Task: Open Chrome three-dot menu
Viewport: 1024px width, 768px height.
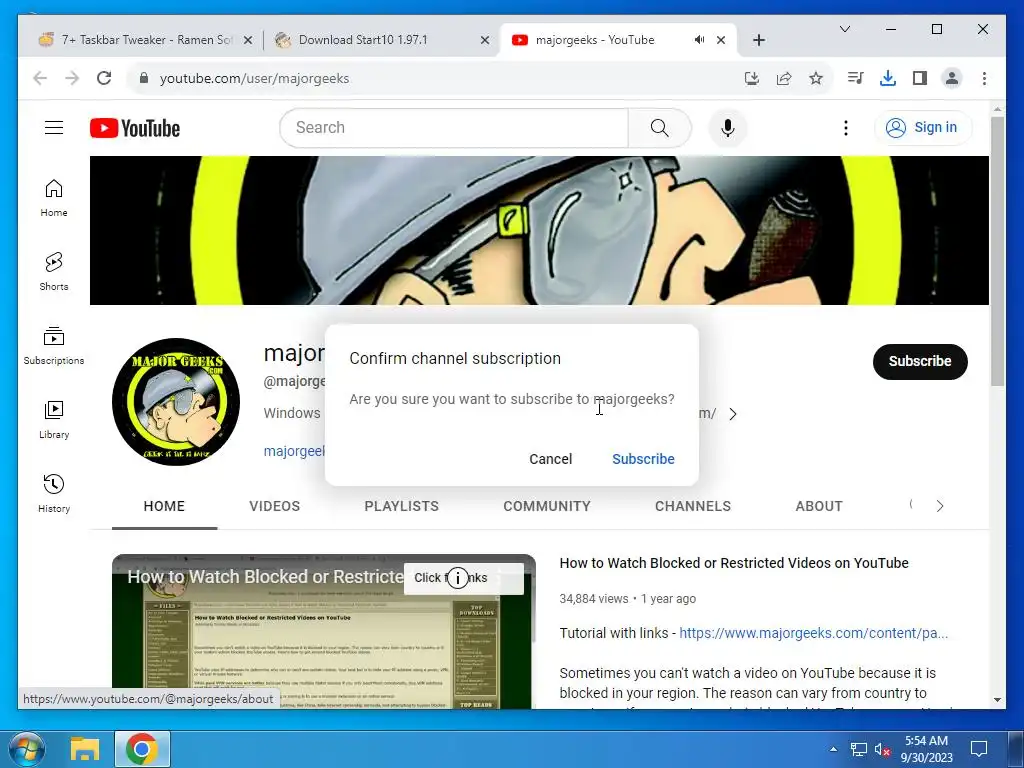Action: [x=984, y=78]
